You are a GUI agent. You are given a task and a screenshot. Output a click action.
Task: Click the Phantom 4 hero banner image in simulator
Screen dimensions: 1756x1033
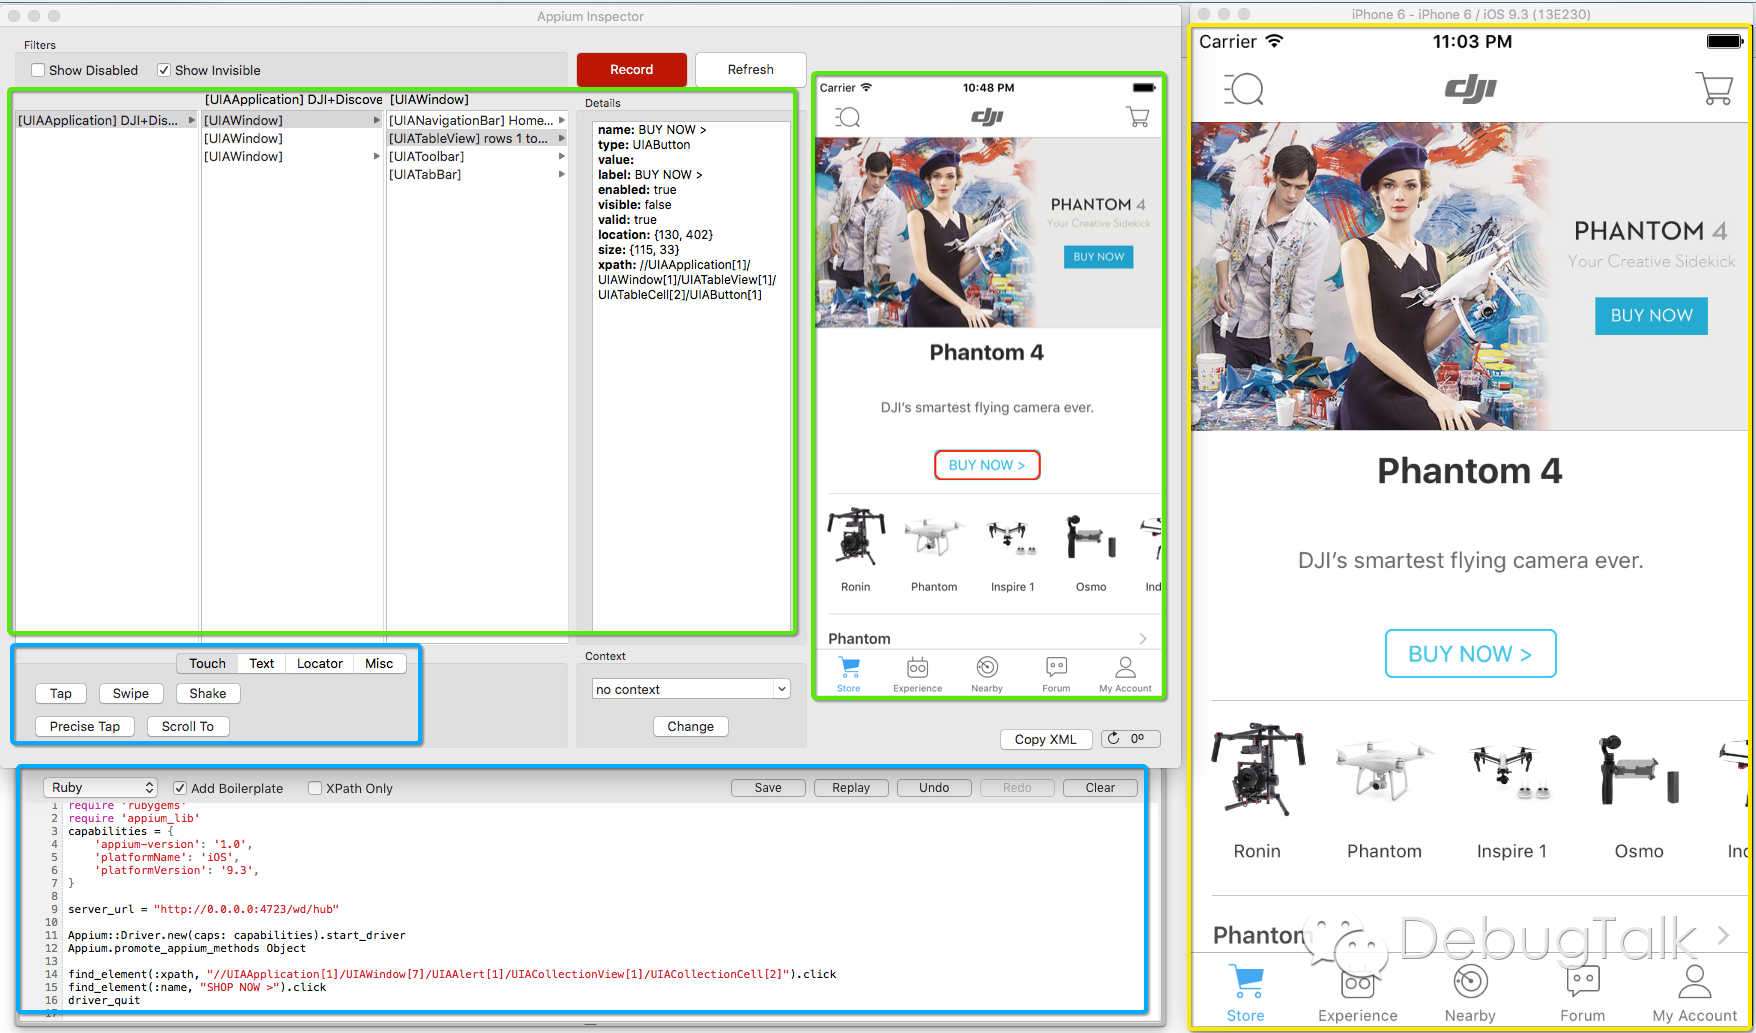click(x=1470, y=277)
